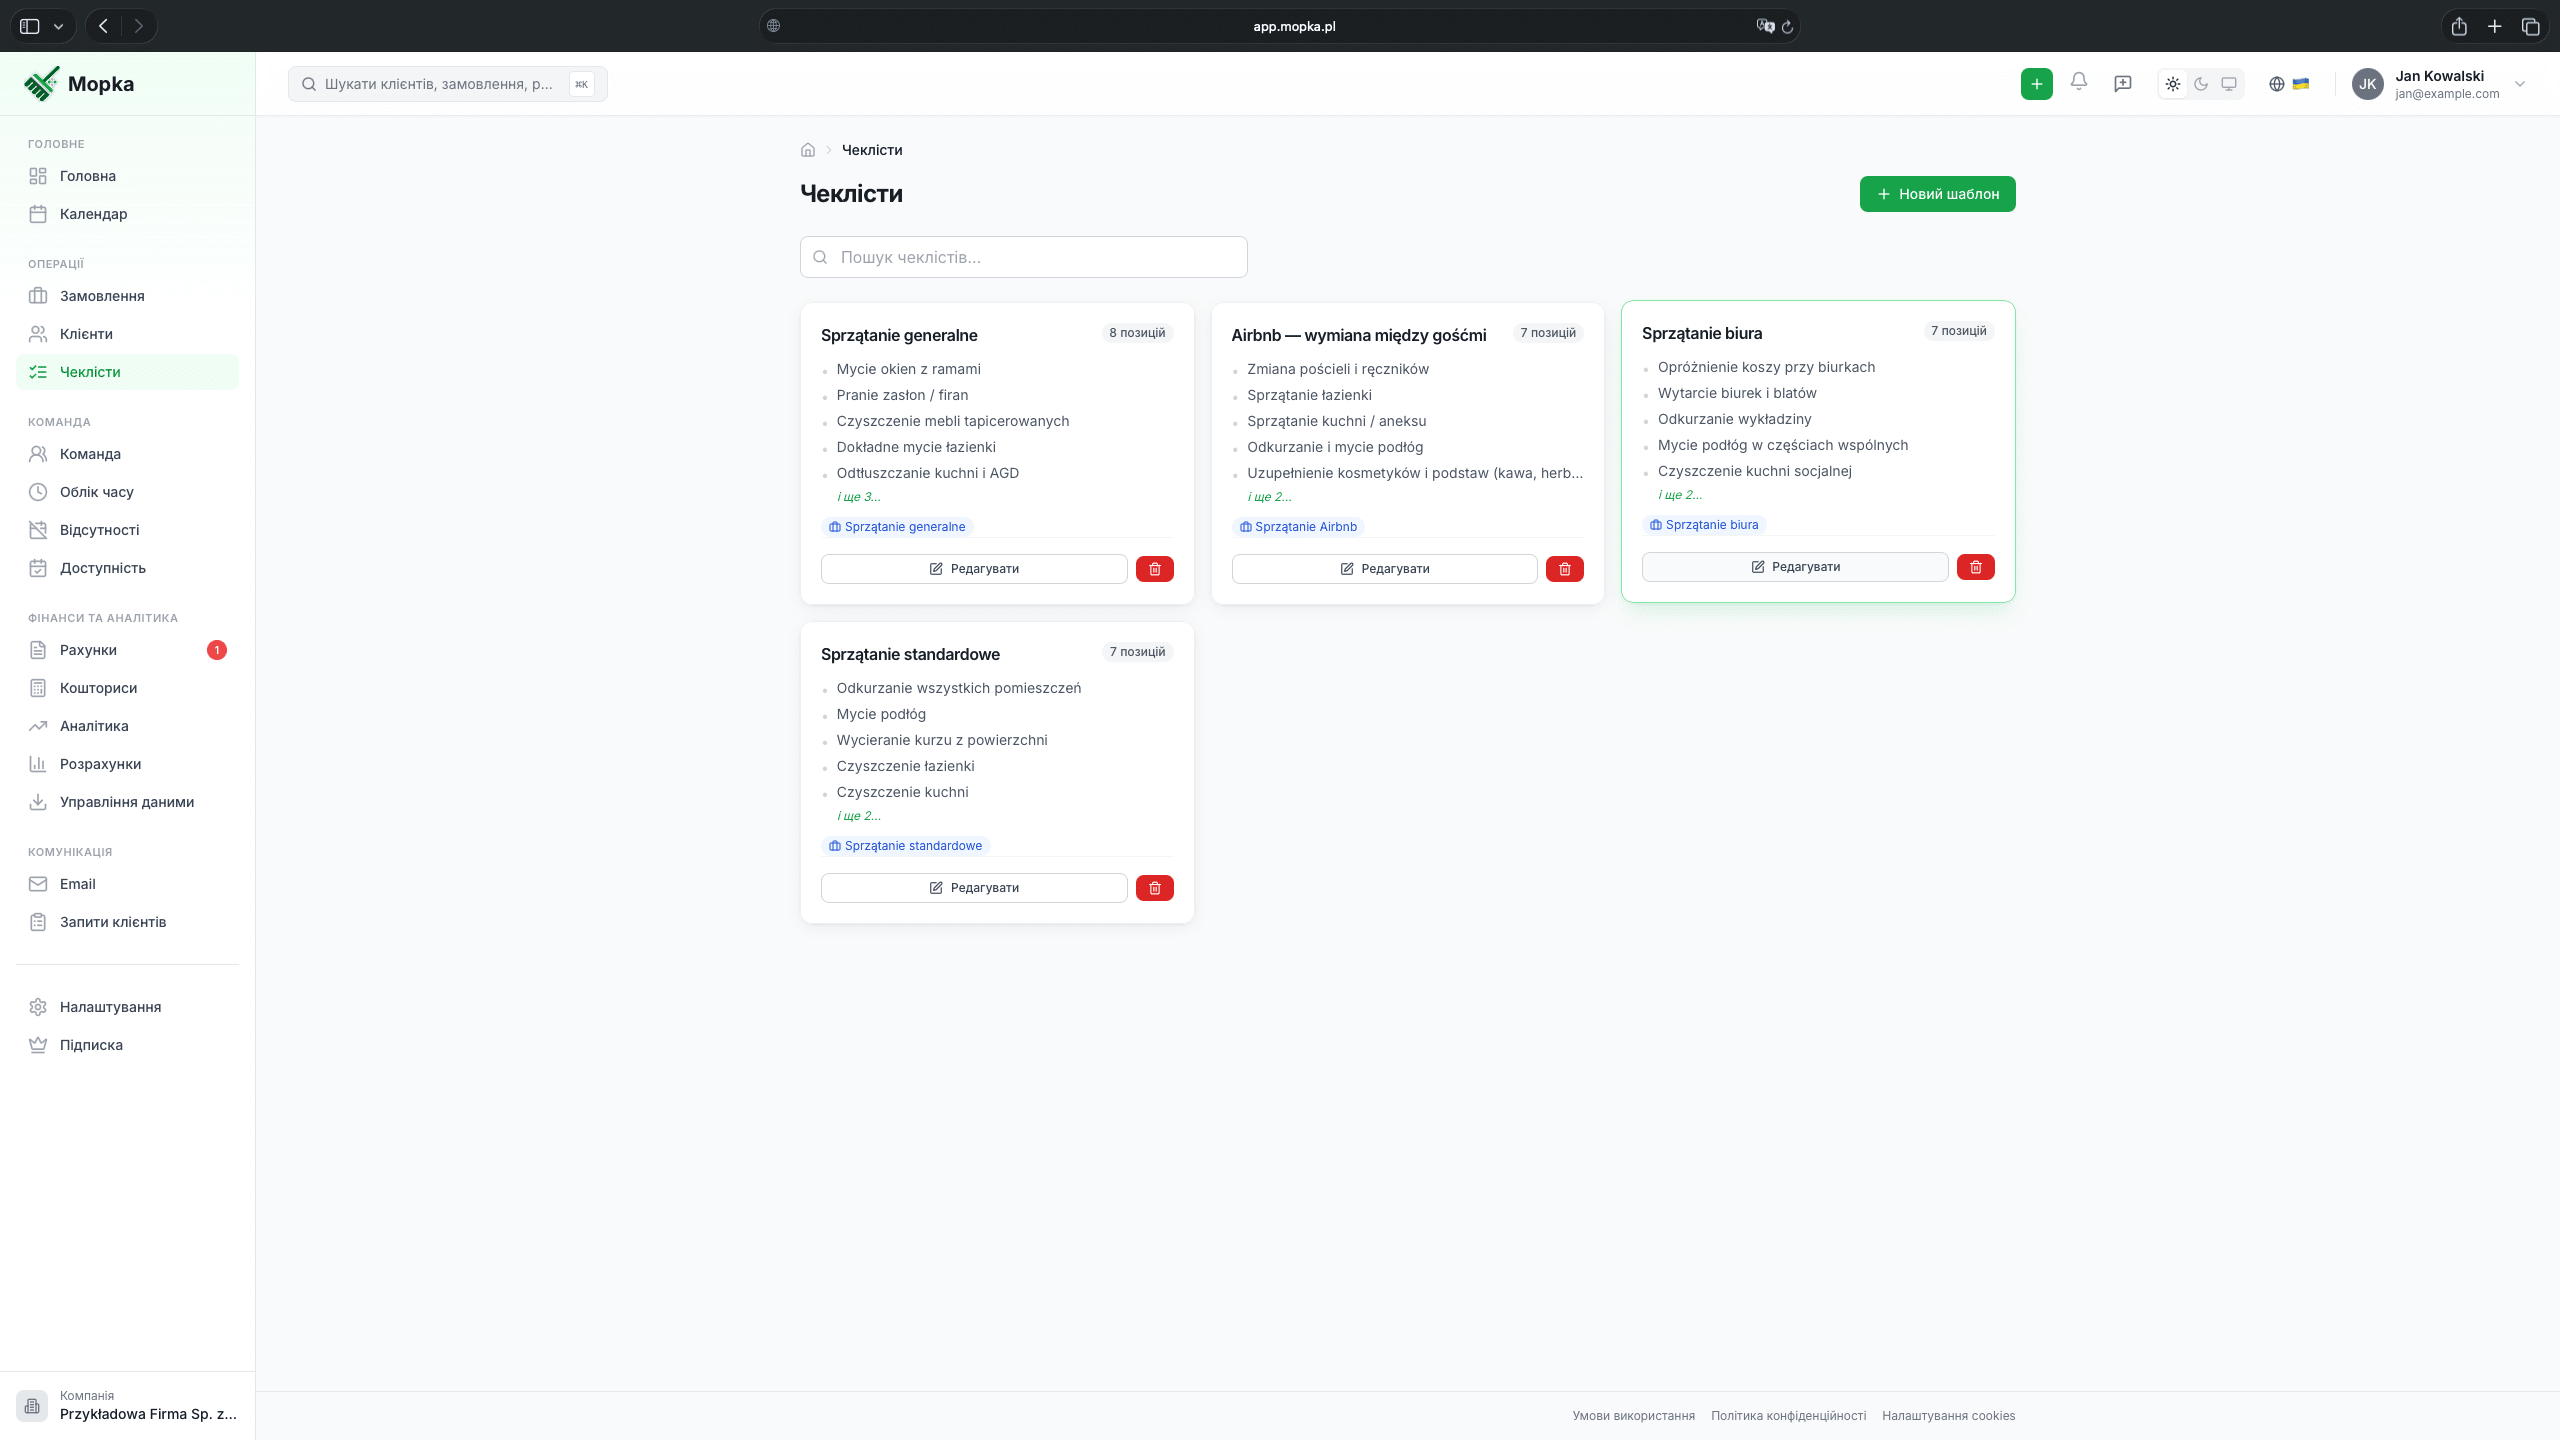Switch to system theme mode
2560x1440 pixels.
click(2229, 84)
